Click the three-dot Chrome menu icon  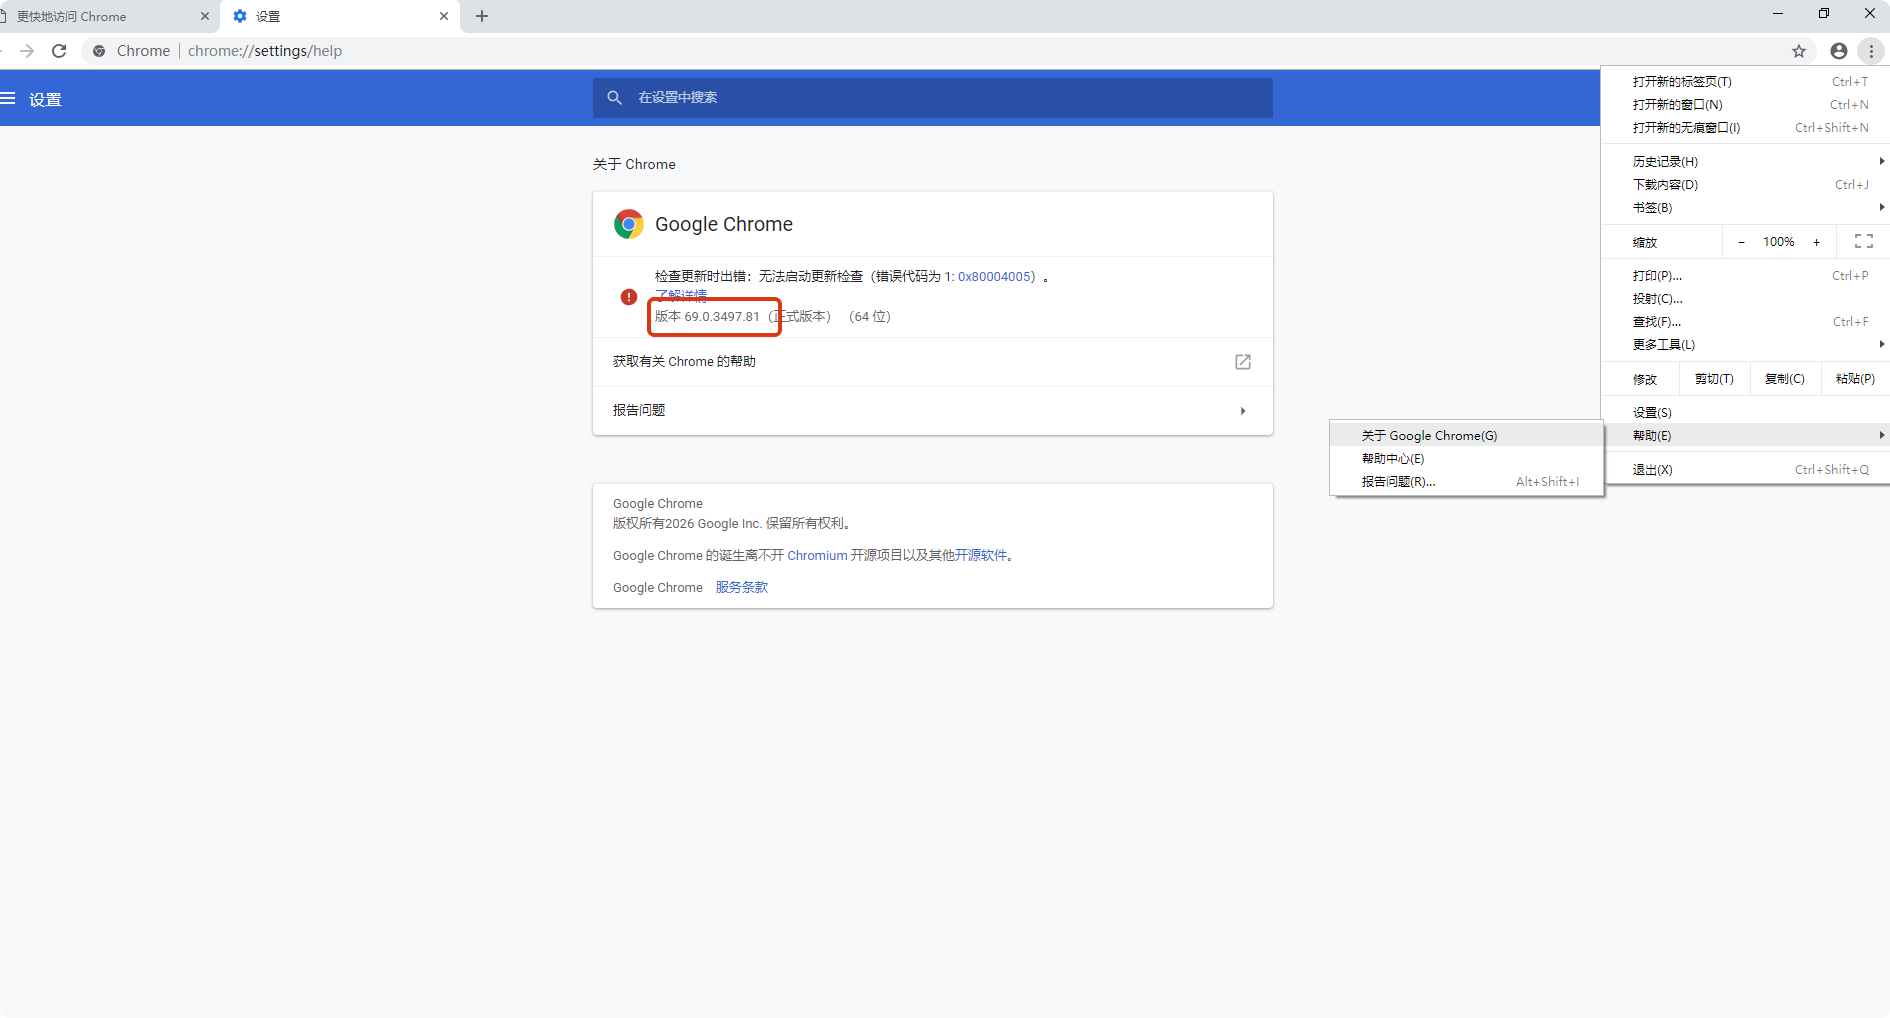point(1871,51)
